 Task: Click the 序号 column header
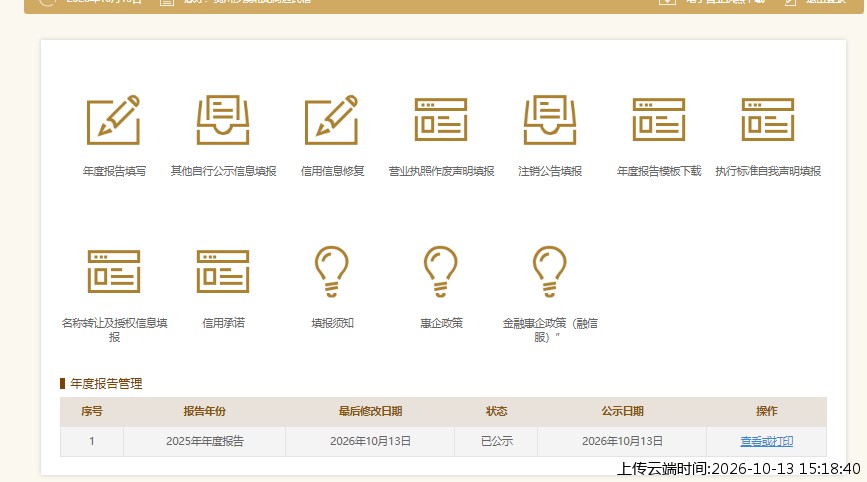click(x=92, y=411)
